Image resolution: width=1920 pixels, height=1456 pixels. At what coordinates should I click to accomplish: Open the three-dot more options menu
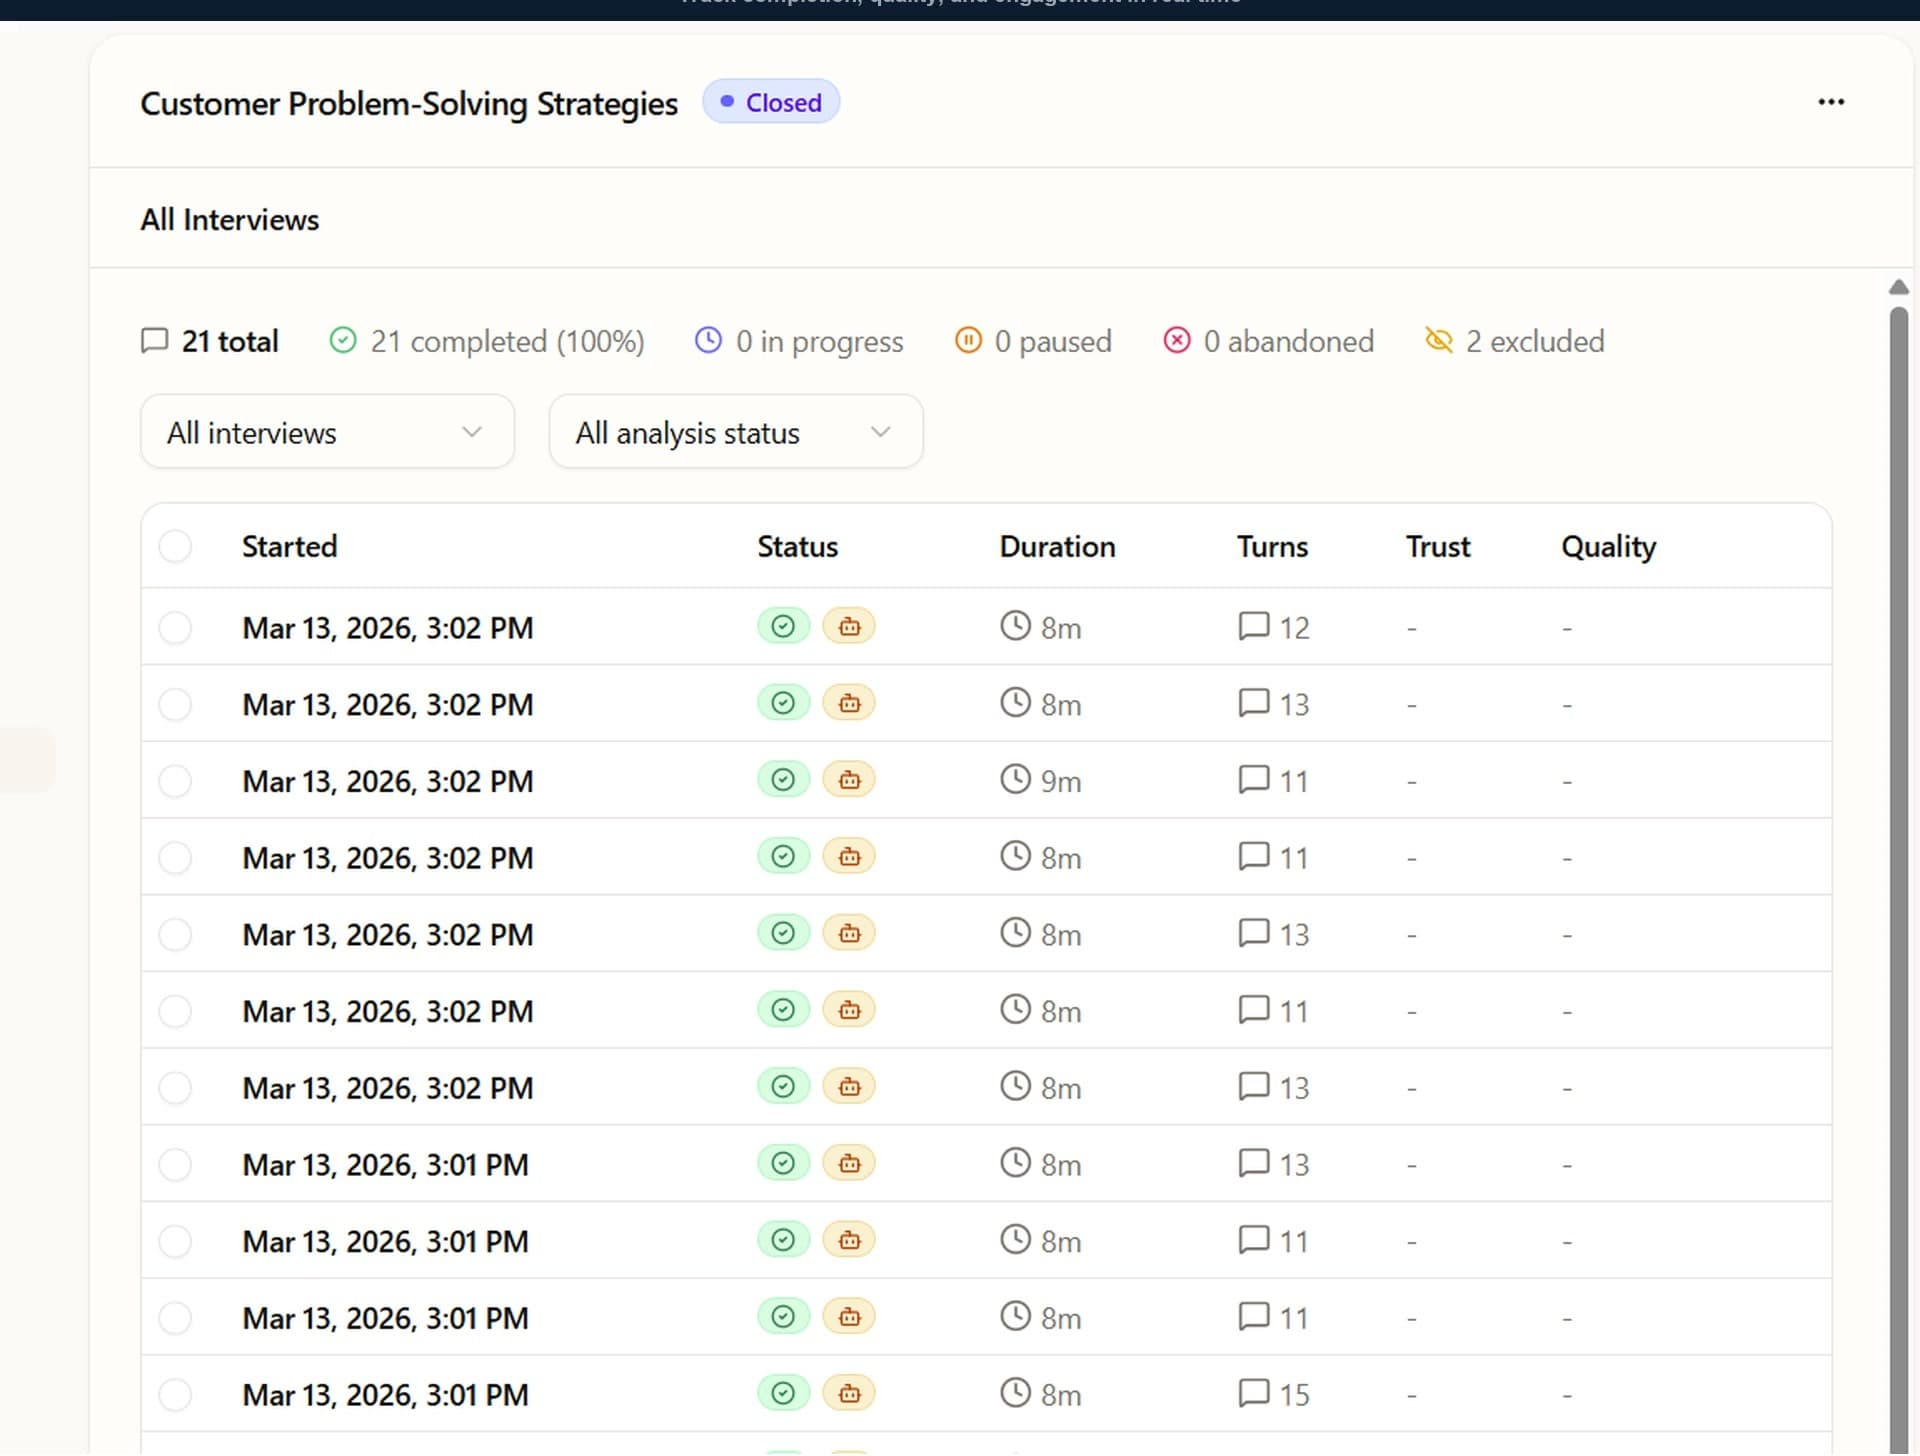pyautogui.click(x=1830, y=102)
